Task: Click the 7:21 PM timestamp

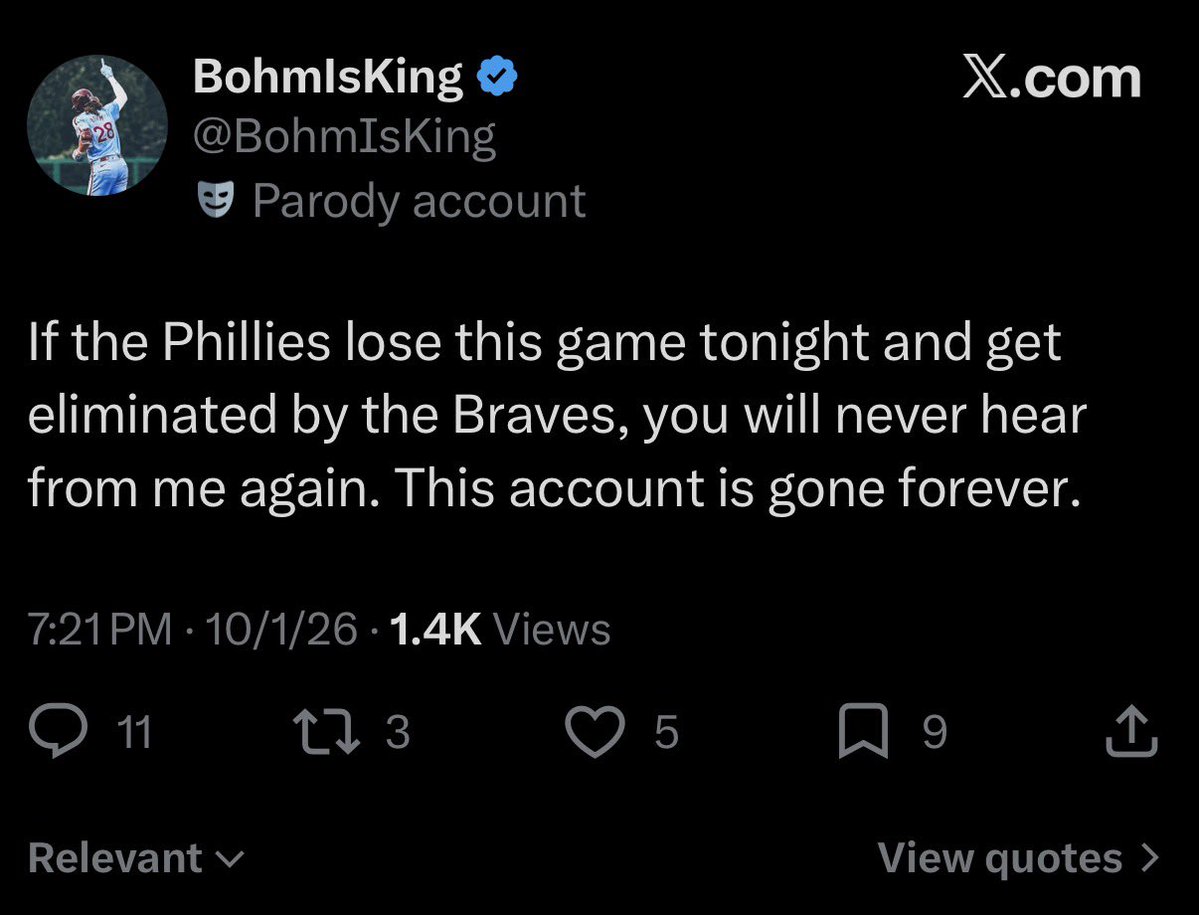Action: (x=100, y=630)
